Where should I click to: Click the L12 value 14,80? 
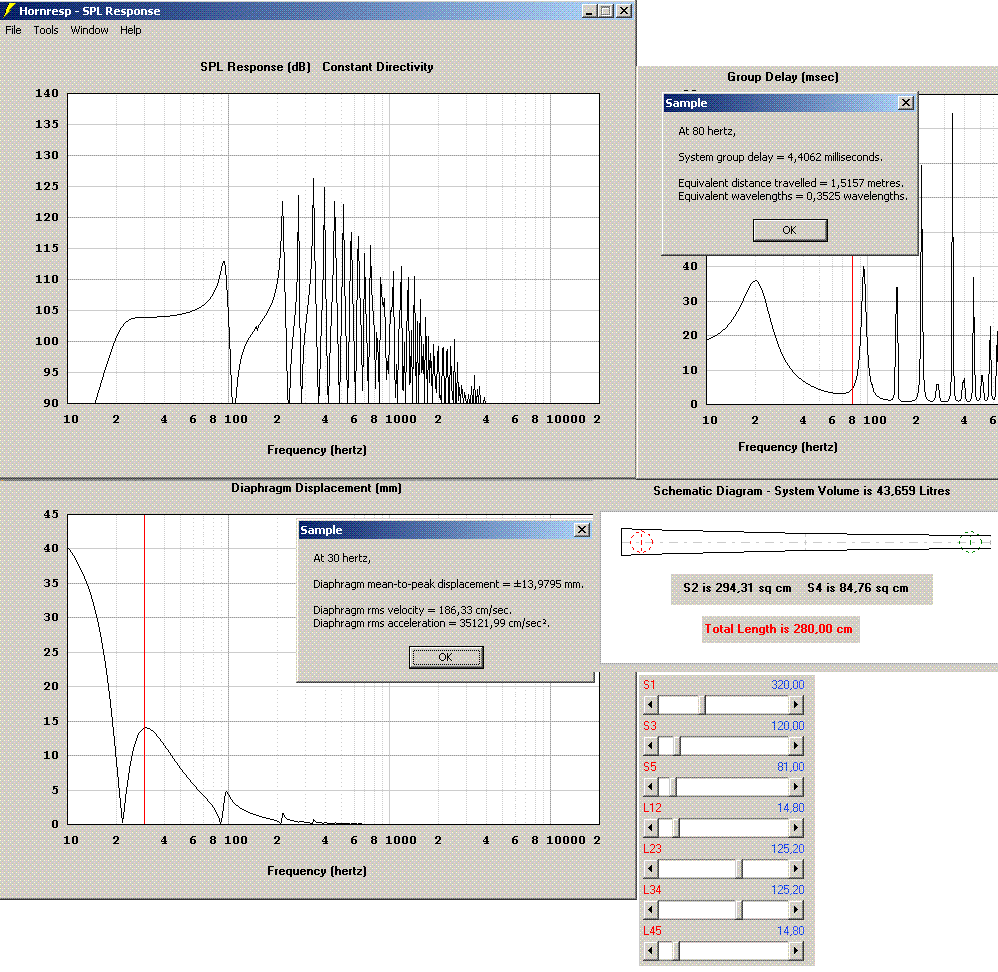[x=791, y=808]
